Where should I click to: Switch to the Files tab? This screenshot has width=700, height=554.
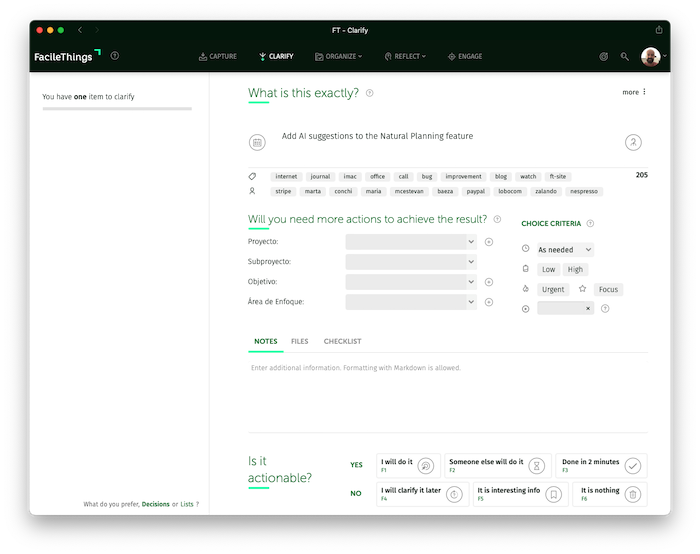(300, 342)
